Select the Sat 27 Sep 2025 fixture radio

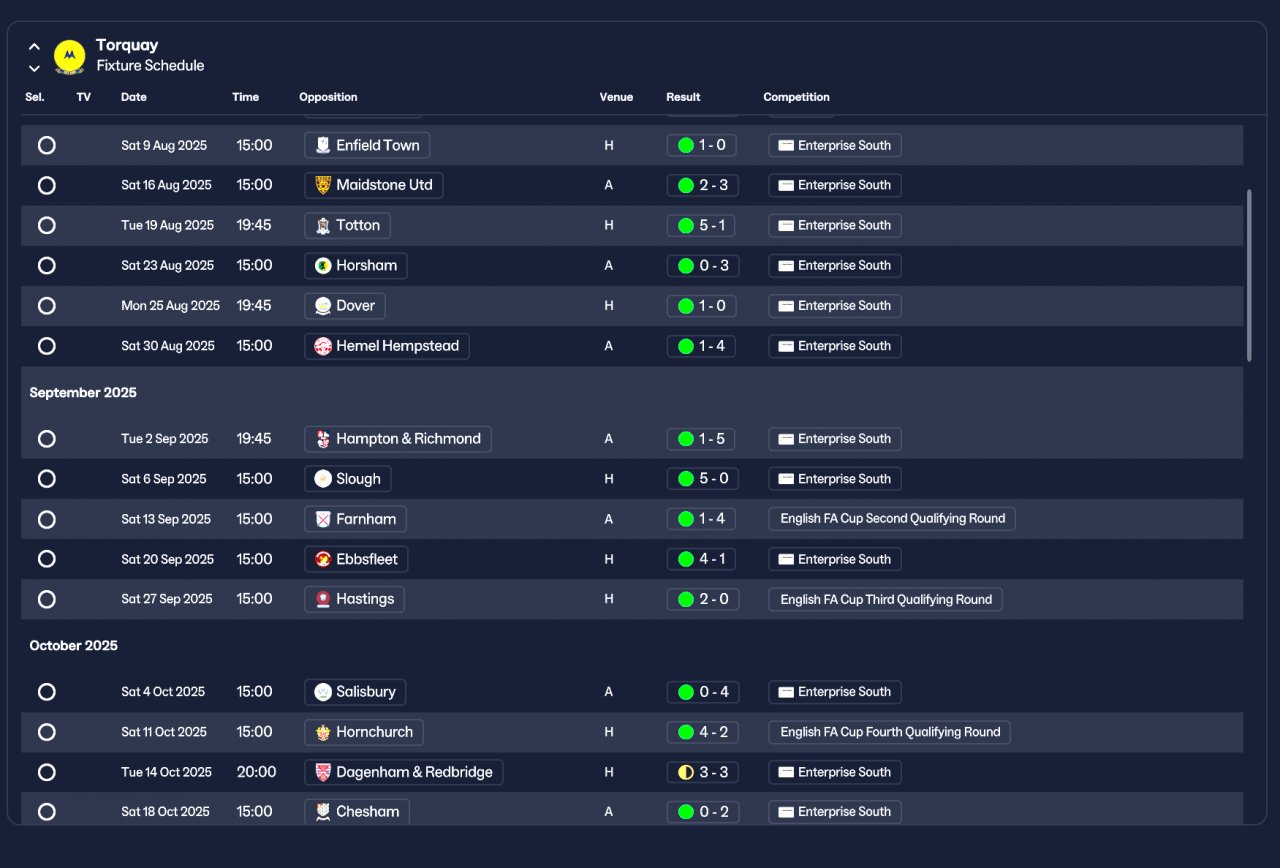click(46, 599)
